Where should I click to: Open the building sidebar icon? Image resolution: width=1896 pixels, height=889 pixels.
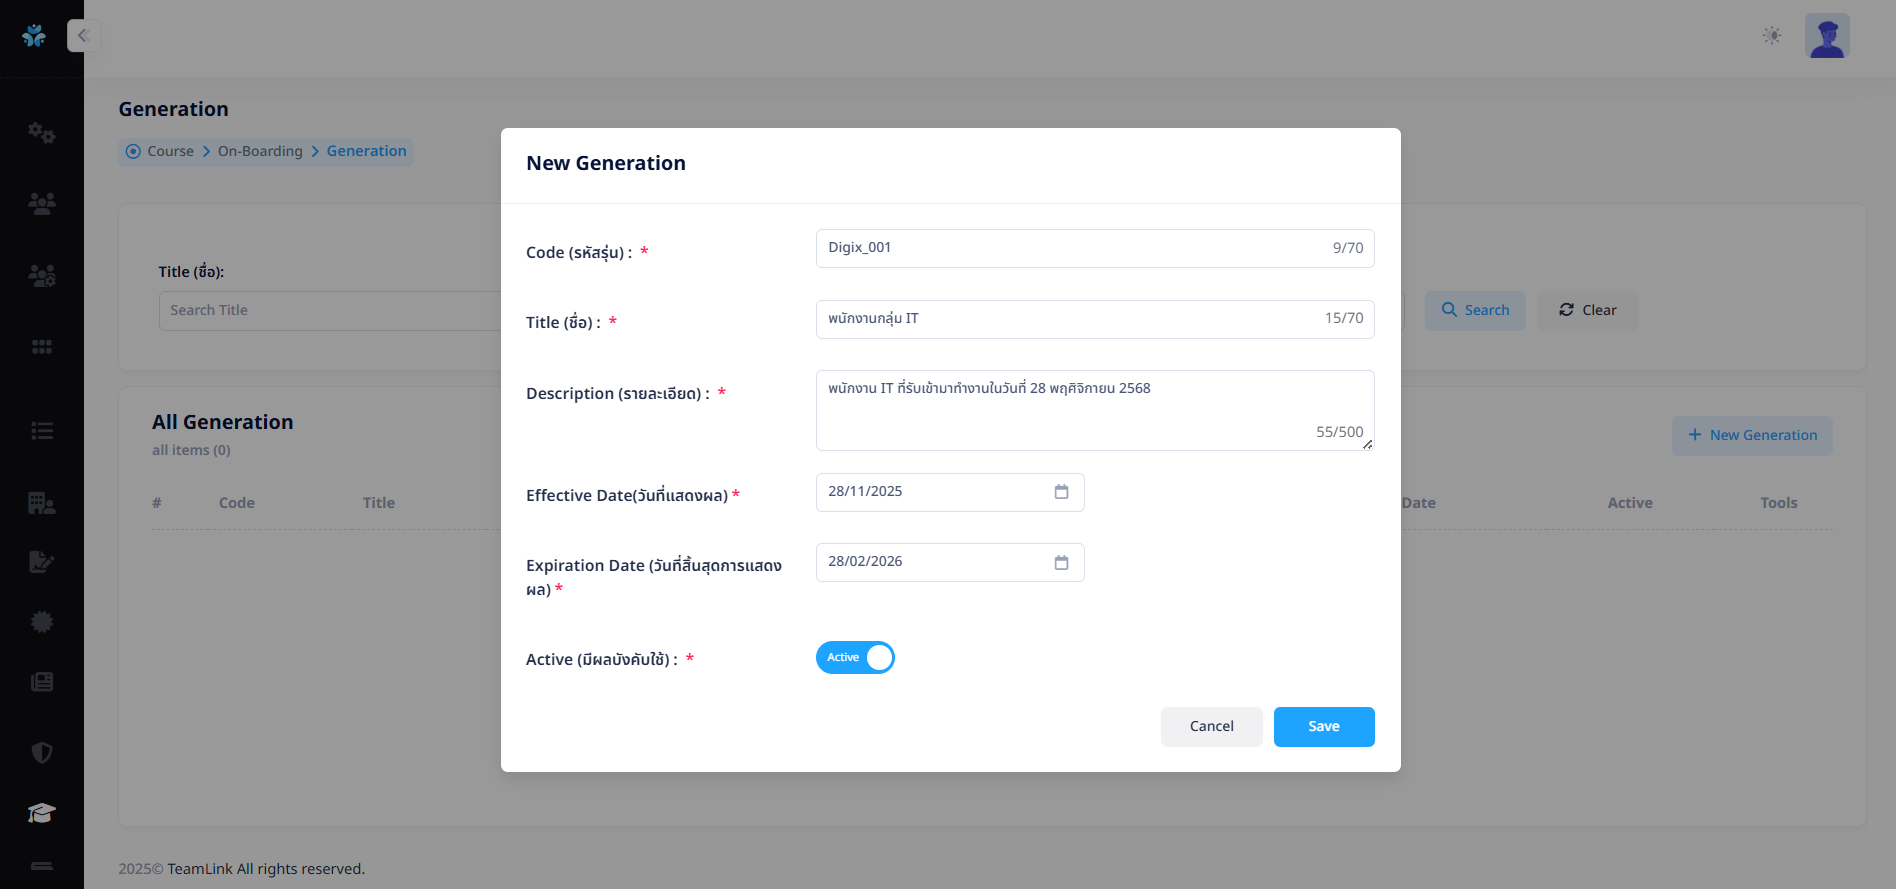(41, 503)
